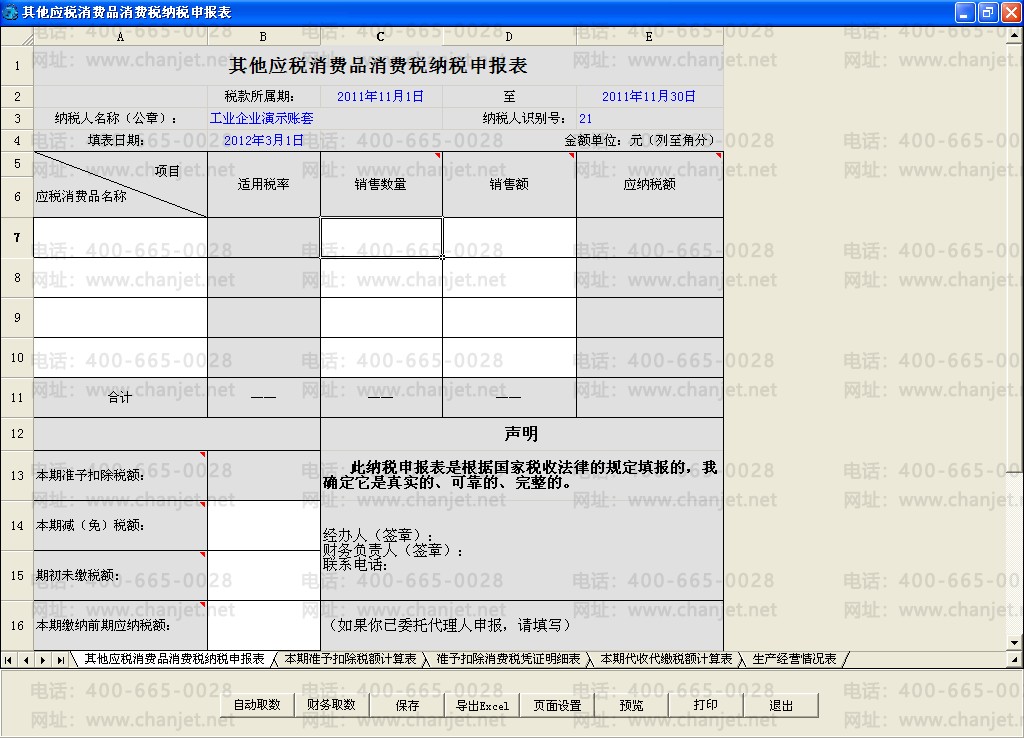
Task: Select the 本期代收代缴税额计算表 tab
Action: coord(666,659)
